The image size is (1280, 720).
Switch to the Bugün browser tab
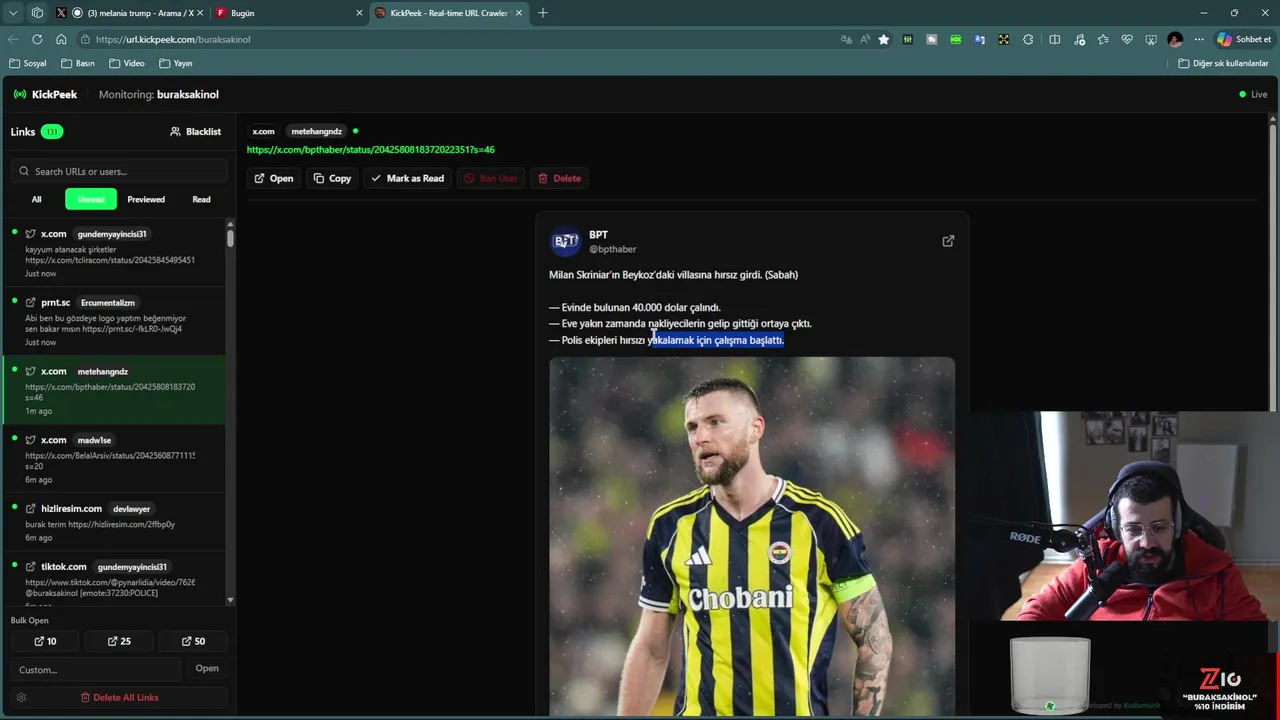(x=290, y=13)
